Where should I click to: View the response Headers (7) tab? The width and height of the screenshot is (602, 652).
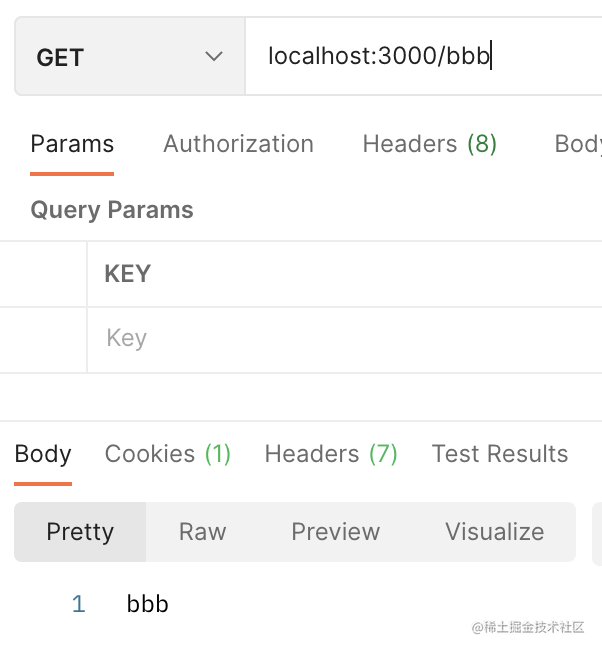(331, 454)
